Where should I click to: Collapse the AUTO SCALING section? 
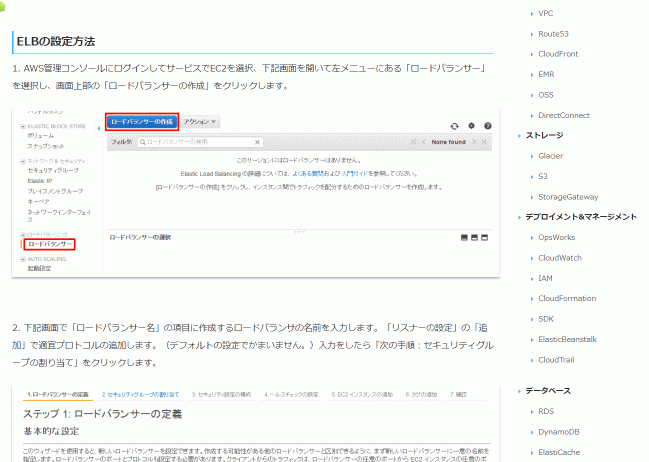[x=23, y=259]
